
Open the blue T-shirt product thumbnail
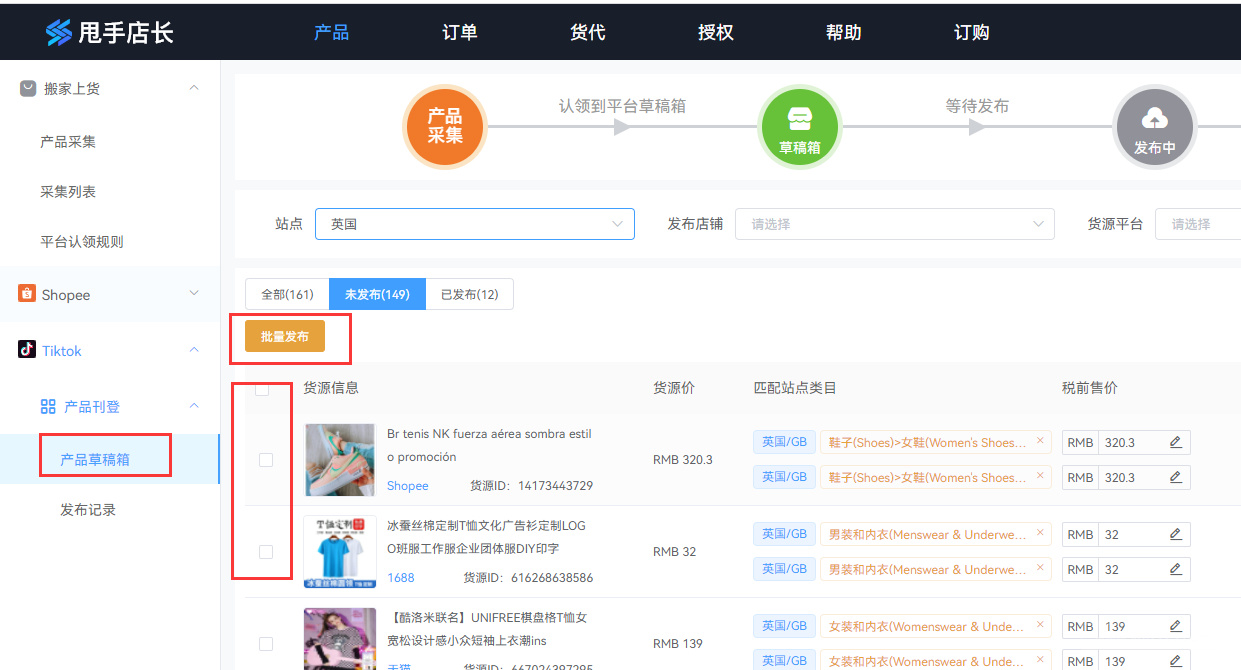(x=340, y=552)
